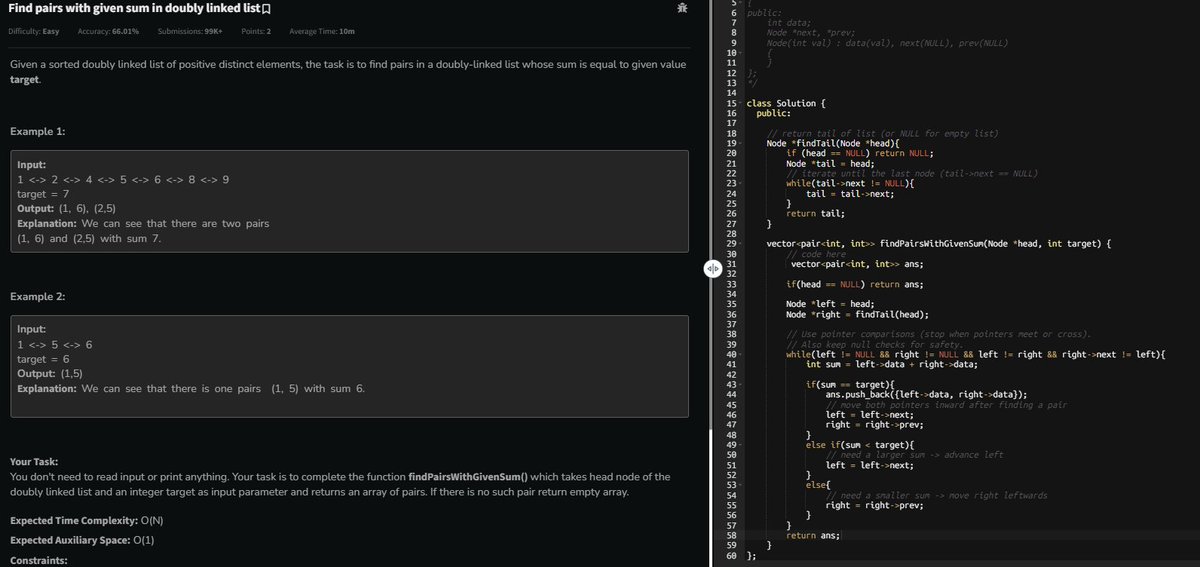
Task: Collapse the else block at line 53
Action: (x=741, y=484)
